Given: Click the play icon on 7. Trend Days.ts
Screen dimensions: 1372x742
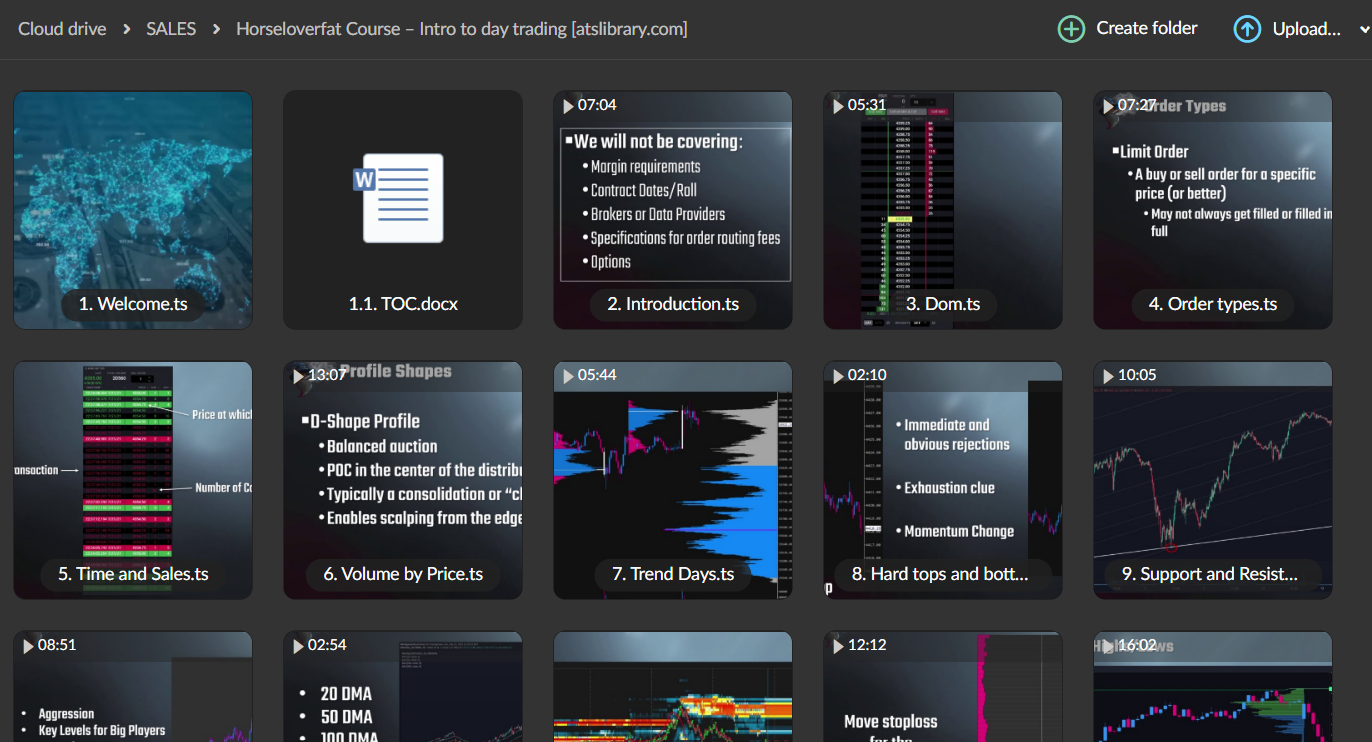Looking at the screenshot, I should 568,374.
